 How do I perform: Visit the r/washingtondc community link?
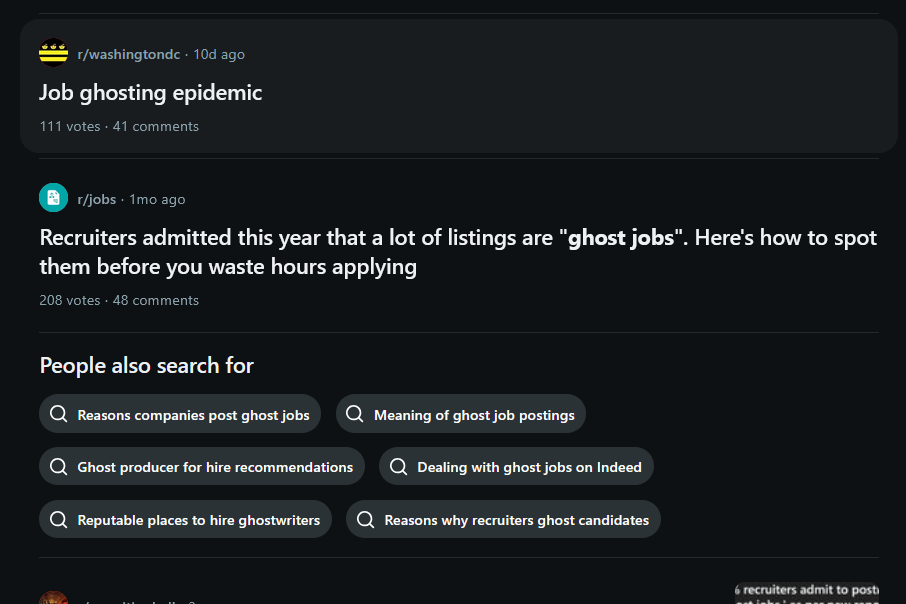pos(129,54)
